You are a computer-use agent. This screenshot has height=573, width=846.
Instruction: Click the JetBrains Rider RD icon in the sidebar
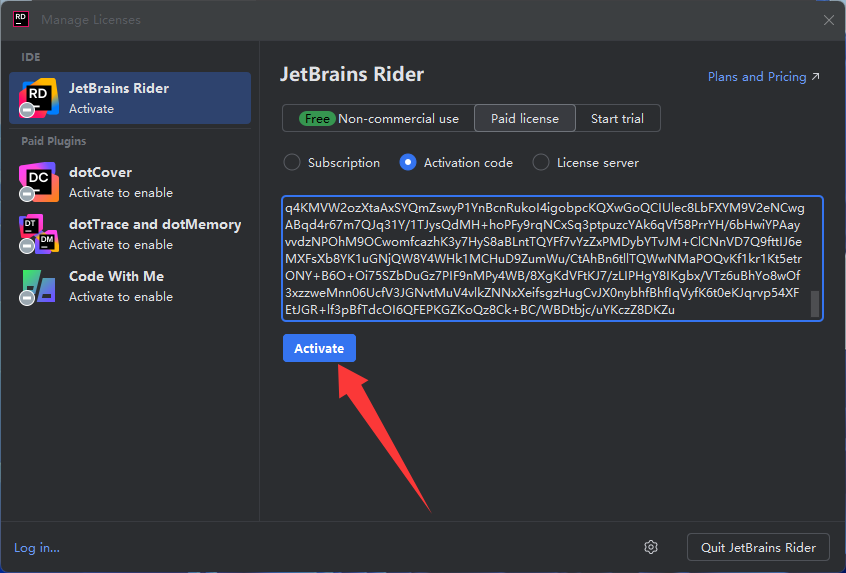[x=38, y=98]
